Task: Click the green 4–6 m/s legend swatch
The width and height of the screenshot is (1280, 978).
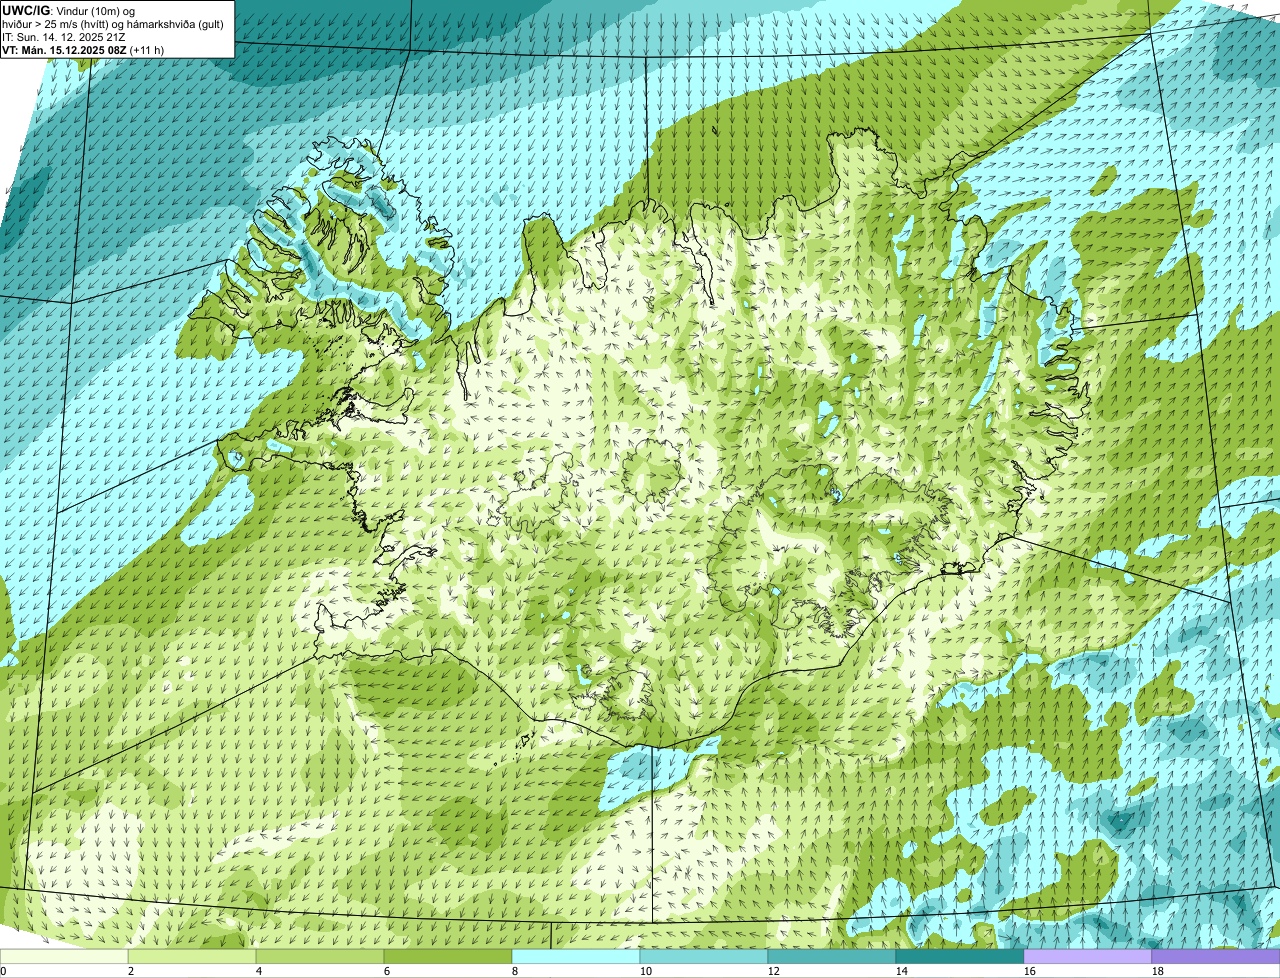Action: [x=320, y=957]
